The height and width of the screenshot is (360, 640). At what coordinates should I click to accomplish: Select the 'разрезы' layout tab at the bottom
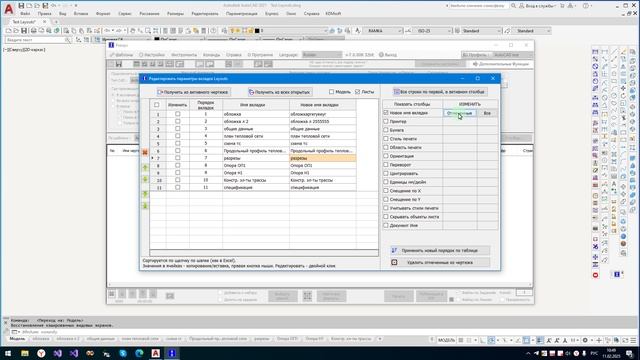point(262,339)
